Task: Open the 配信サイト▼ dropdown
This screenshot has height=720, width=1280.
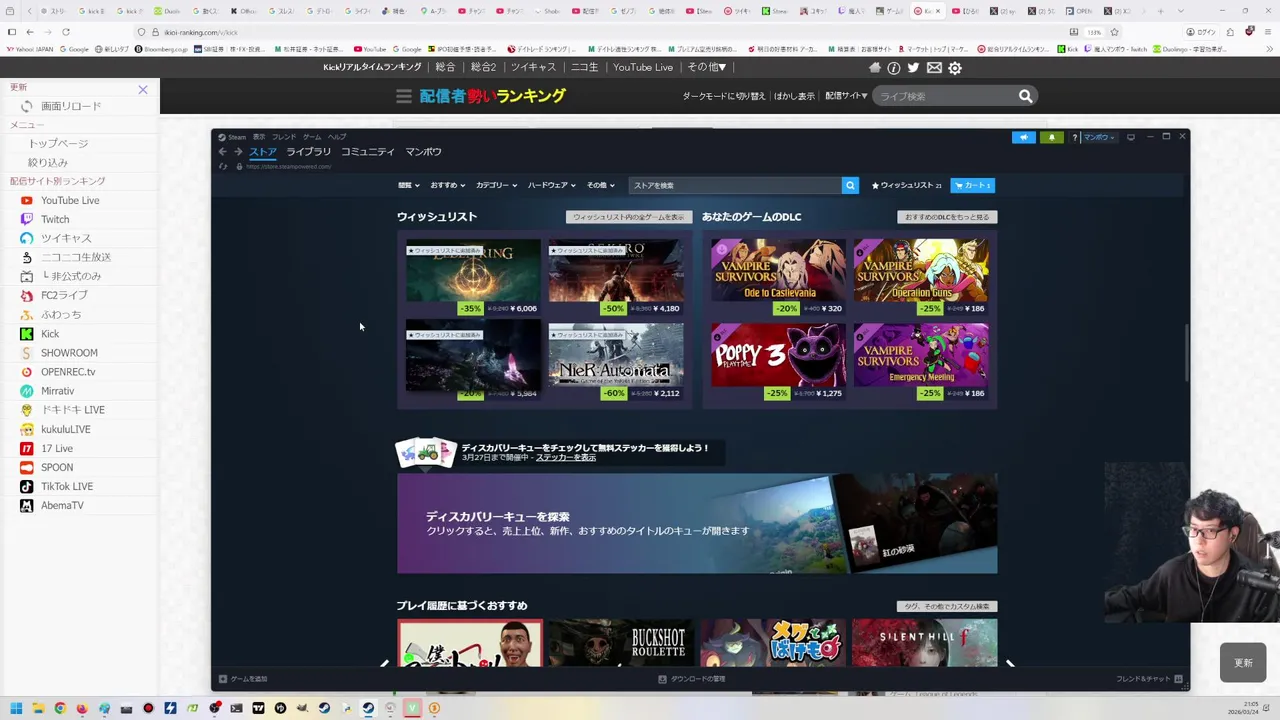Action: coord(846,96)
